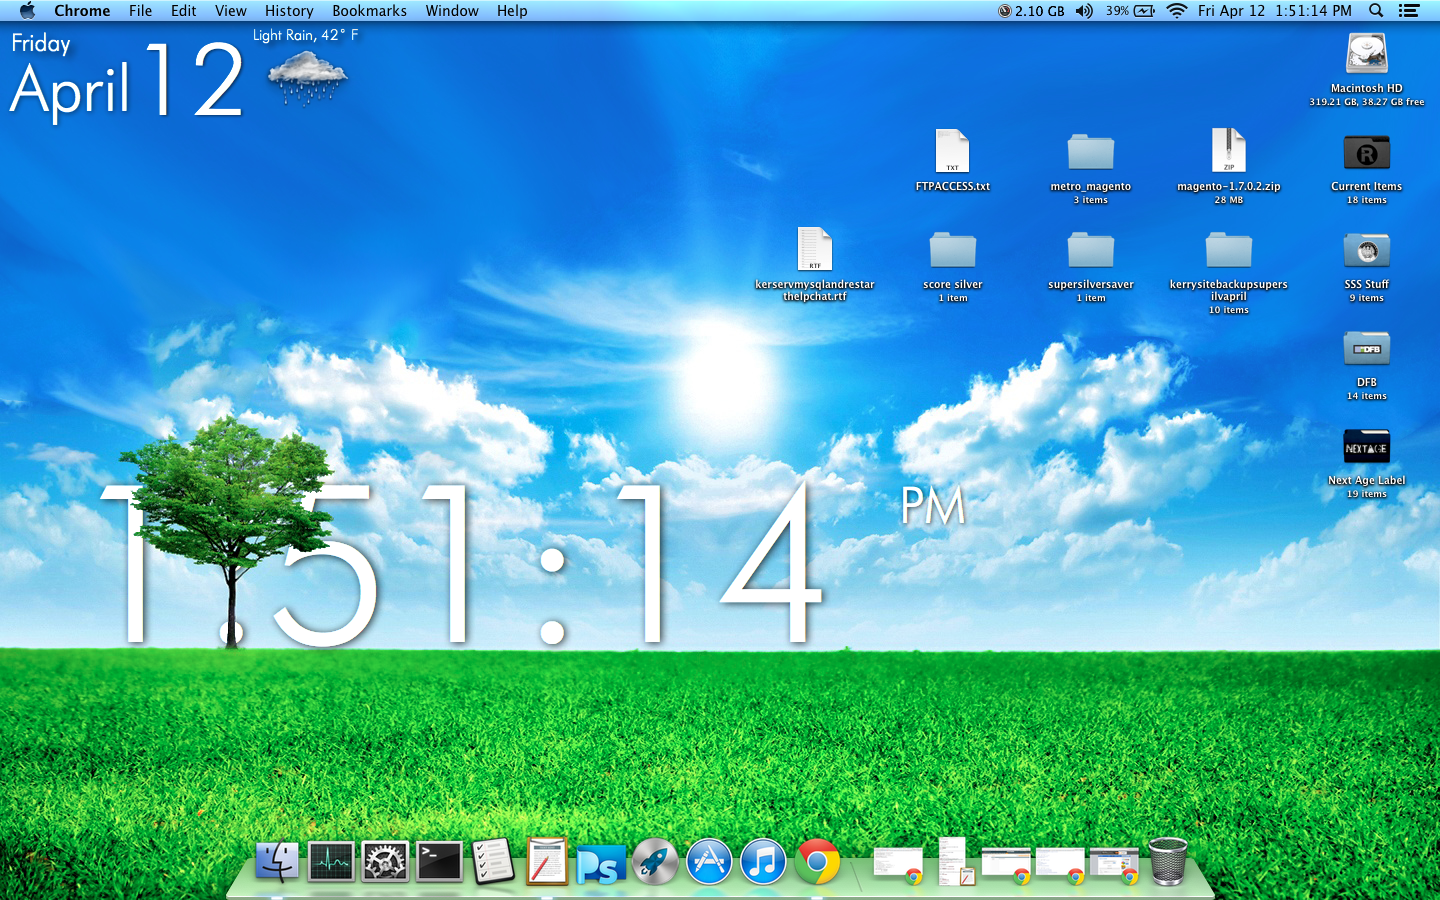Open System Preferences gear in Dock

(385, 861)
